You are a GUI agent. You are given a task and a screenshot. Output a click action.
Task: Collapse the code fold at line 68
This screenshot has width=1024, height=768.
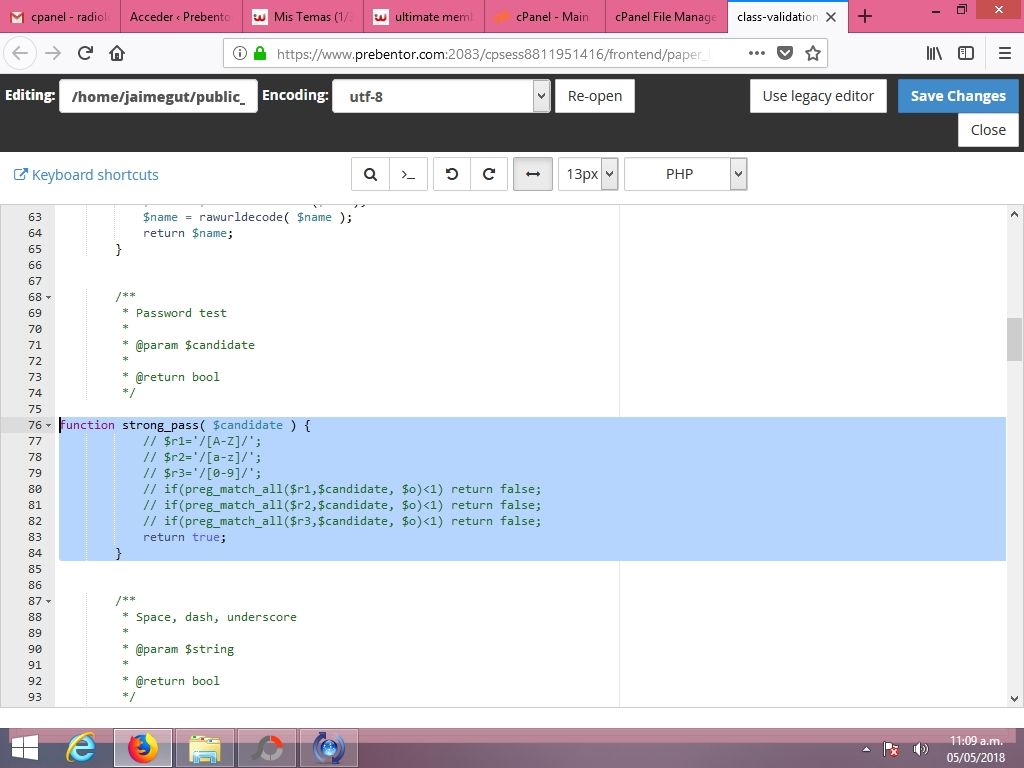48,297
